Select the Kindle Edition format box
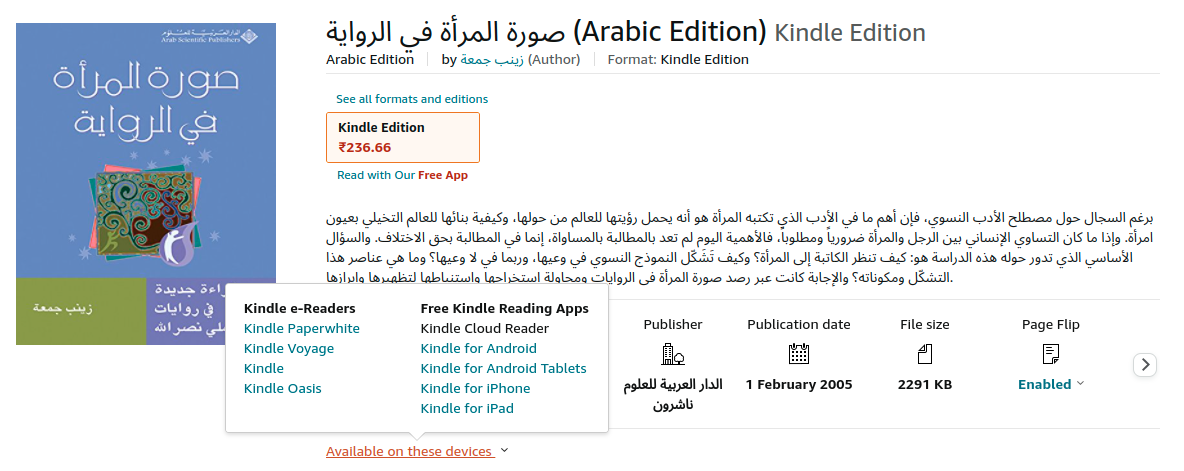The height and width of the screenshot is (471, 1184). pos(402,137)
